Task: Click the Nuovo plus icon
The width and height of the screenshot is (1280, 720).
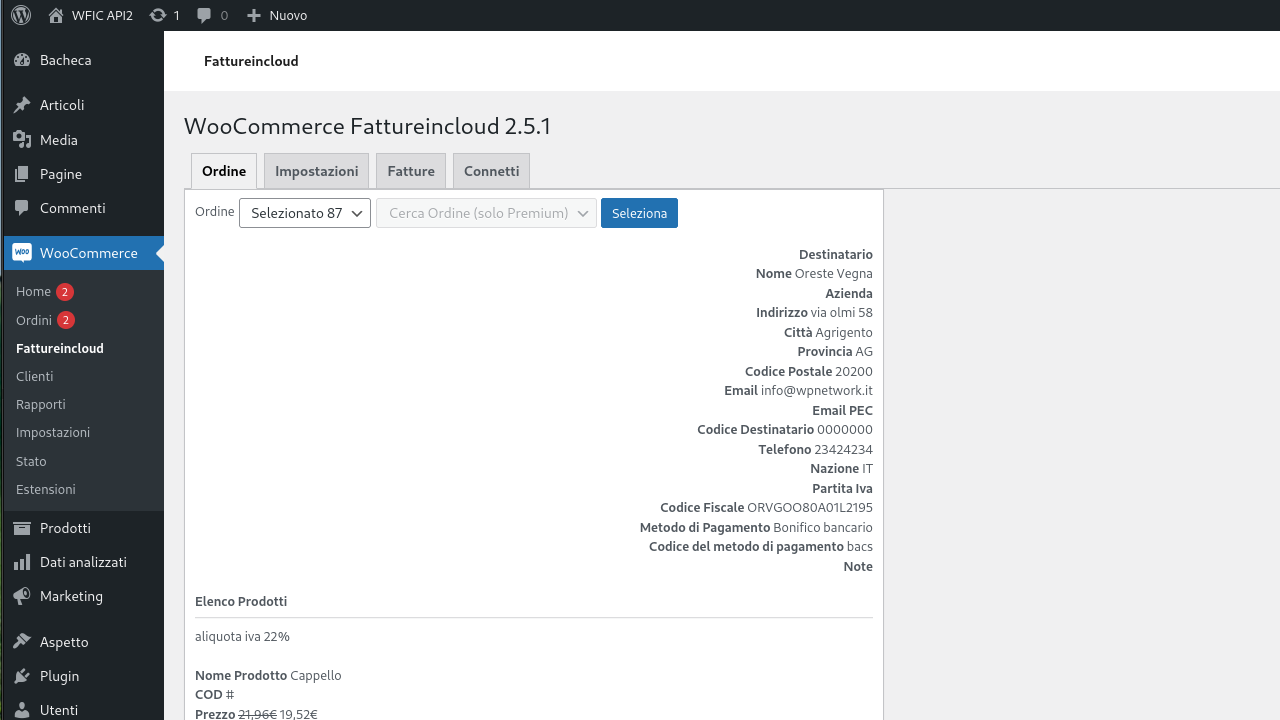Action: point(254,15)
